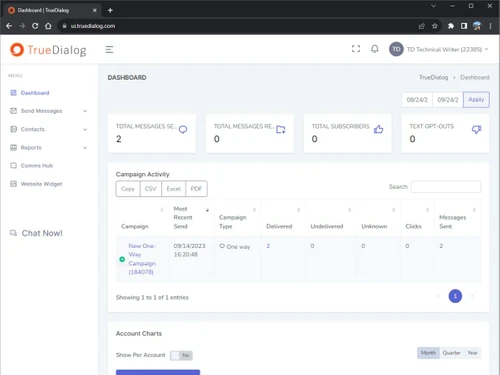The height and width of the screenshot is (375, 500).
Task: Click the Send Messages envelope icon
Action: click(x=13, y=111)
